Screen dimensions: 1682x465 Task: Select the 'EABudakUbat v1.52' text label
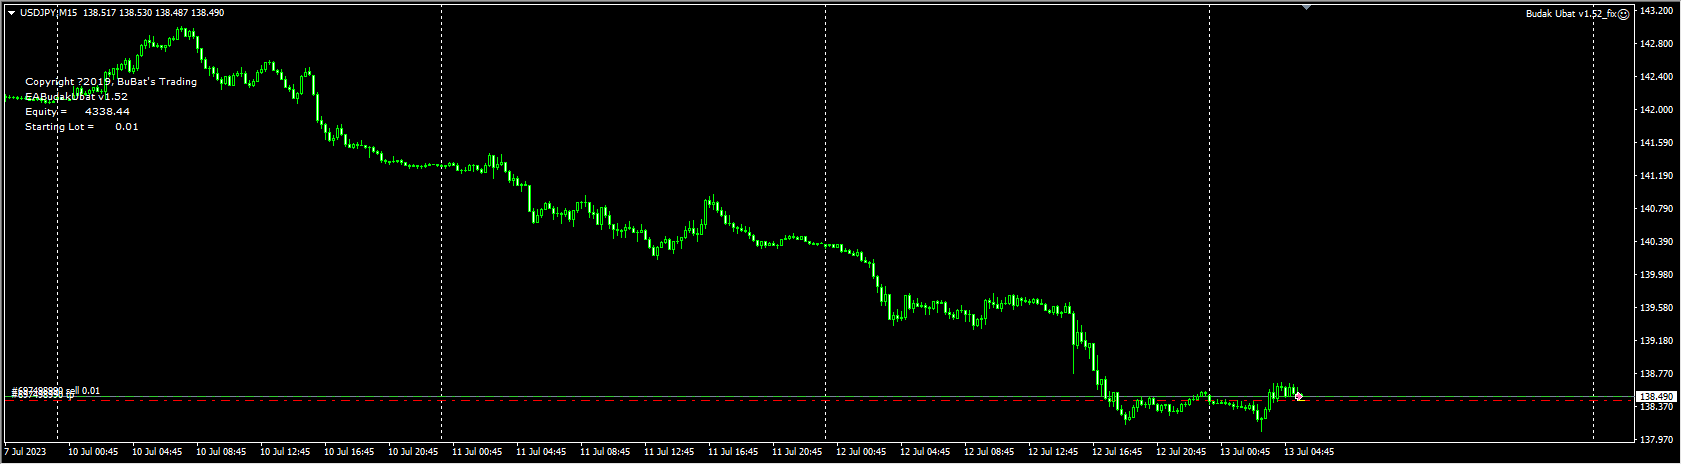click(76, 97)
